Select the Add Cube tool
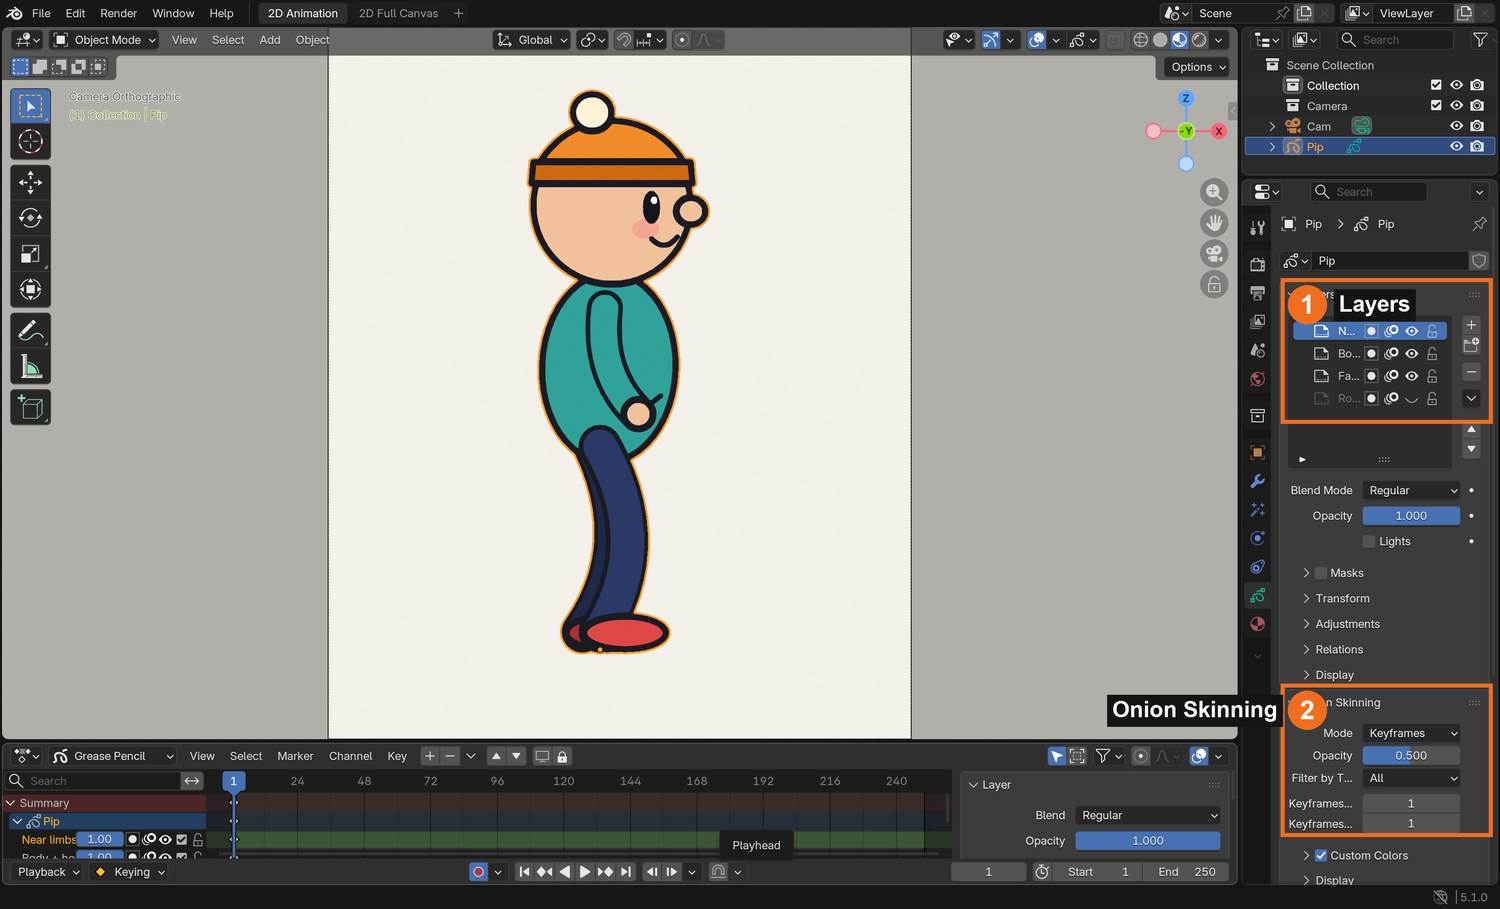 coord(31,407)
